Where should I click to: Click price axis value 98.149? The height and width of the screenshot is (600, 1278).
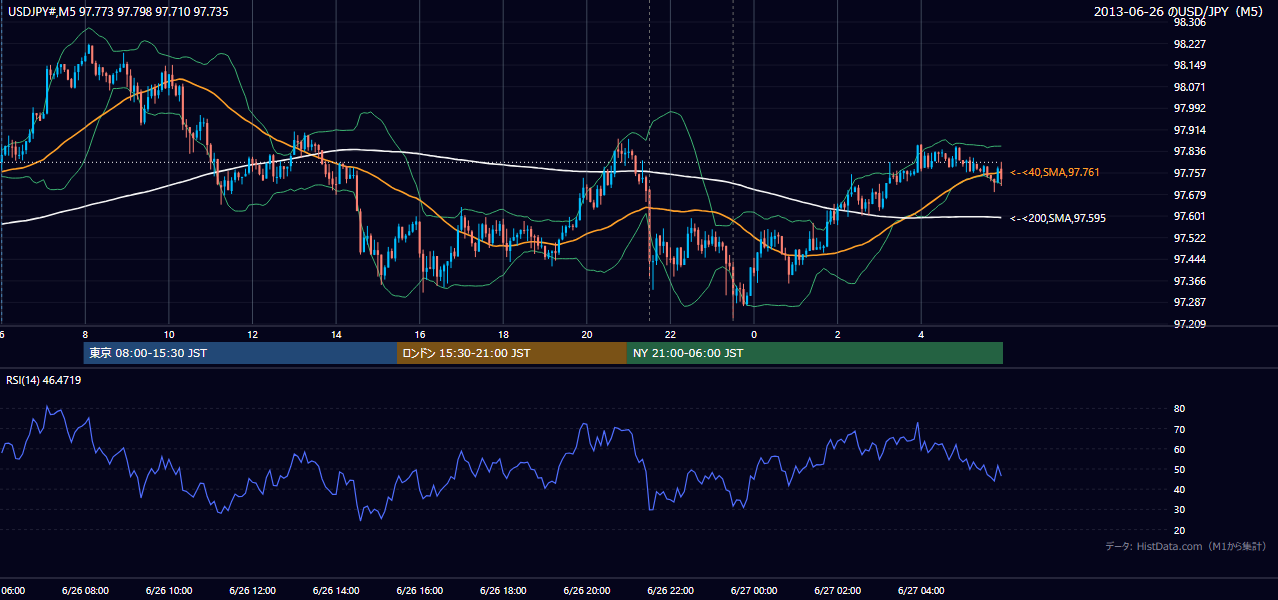1189,66
